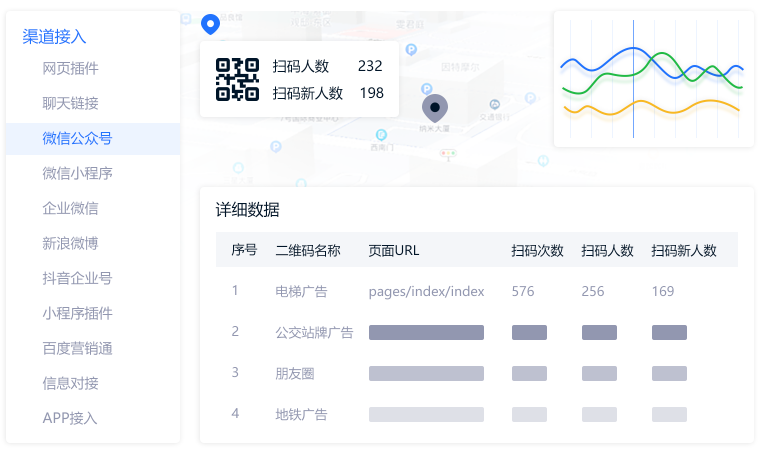
Task: Select the dark gray map pin marker
Action: [434, 107]
